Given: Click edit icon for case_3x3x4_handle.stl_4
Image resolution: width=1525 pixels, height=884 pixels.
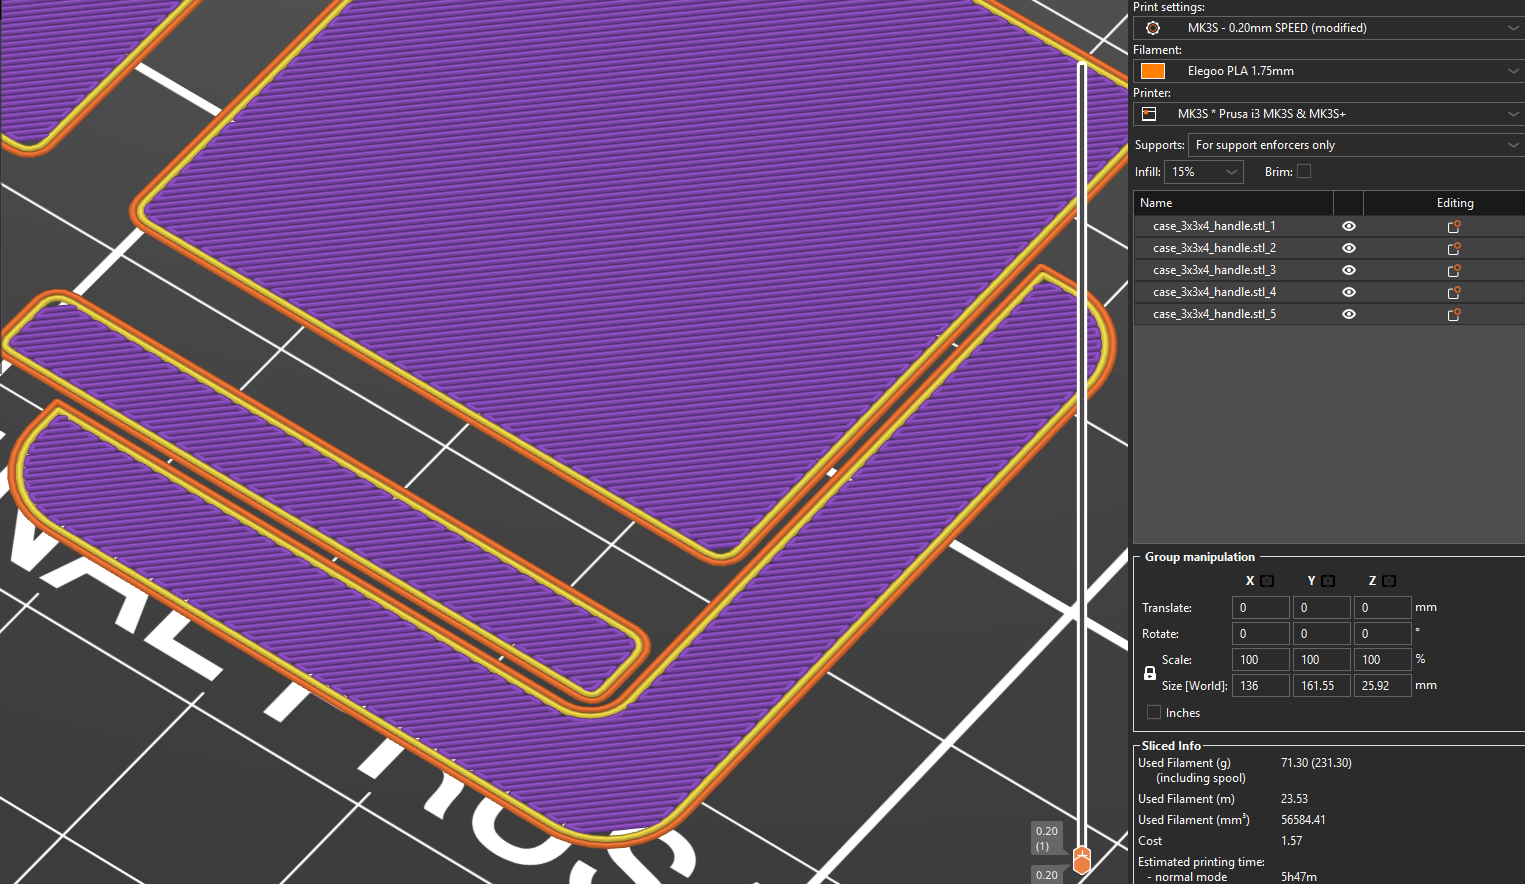Looking at the screenshot, I should pos(1454,293).
